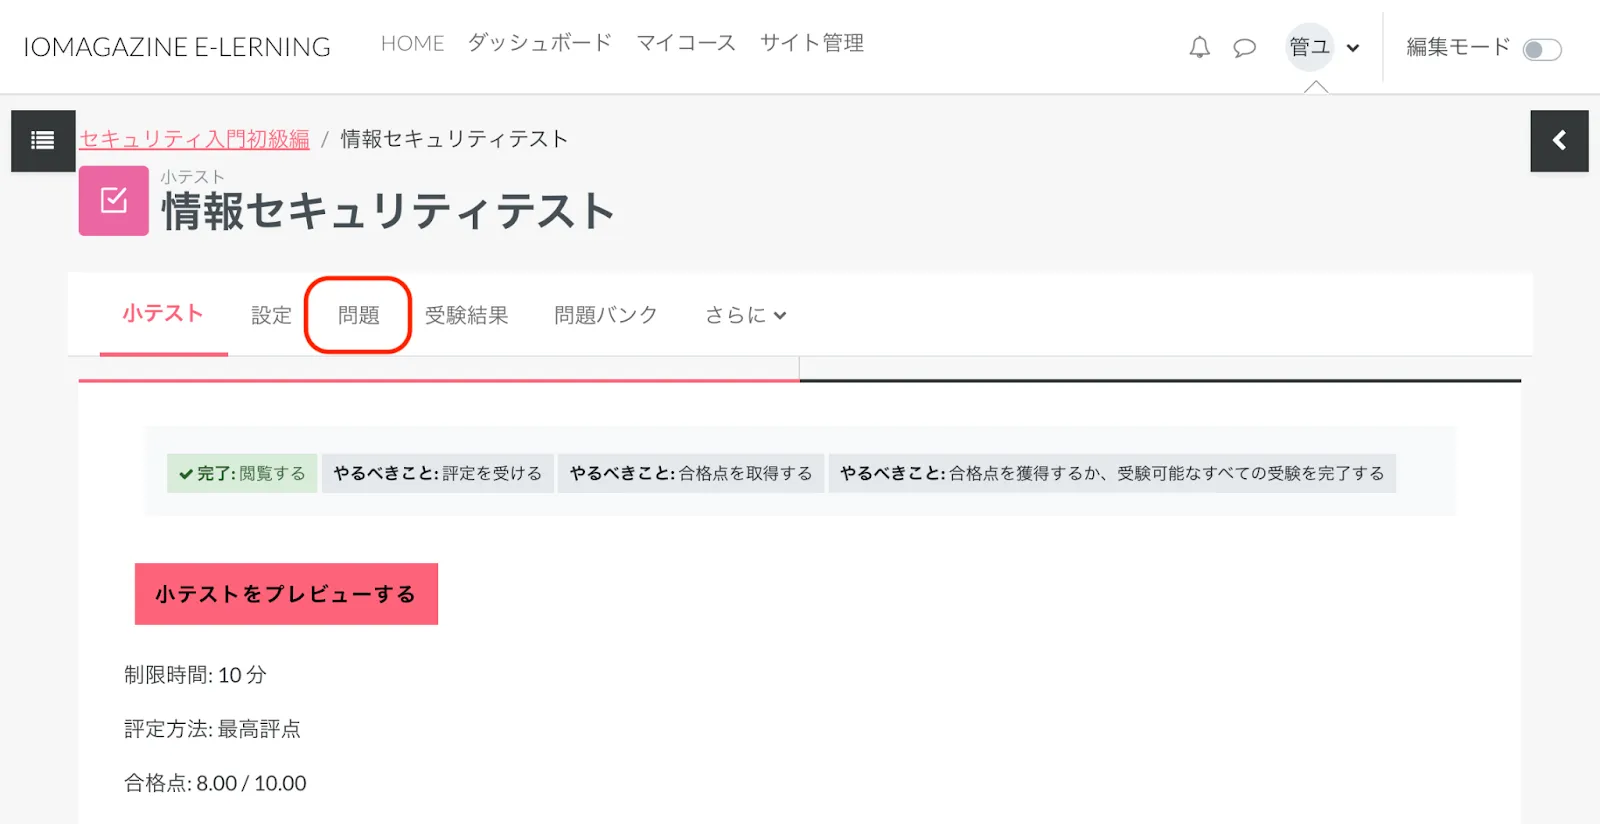Select the 小テスト tab
The width and height of the screenshot is (1600, 824).
(163, 314)
